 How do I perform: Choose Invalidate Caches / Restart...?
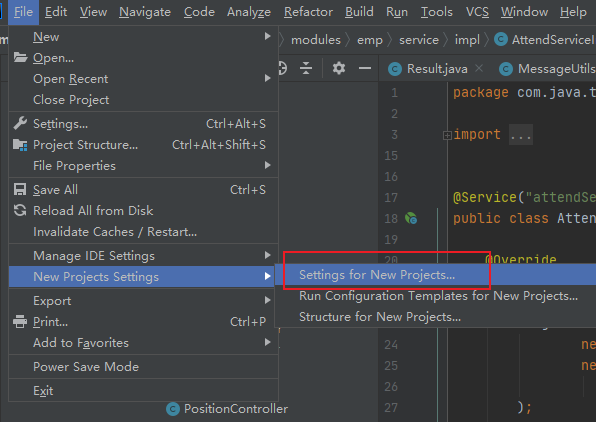[144, 232]
